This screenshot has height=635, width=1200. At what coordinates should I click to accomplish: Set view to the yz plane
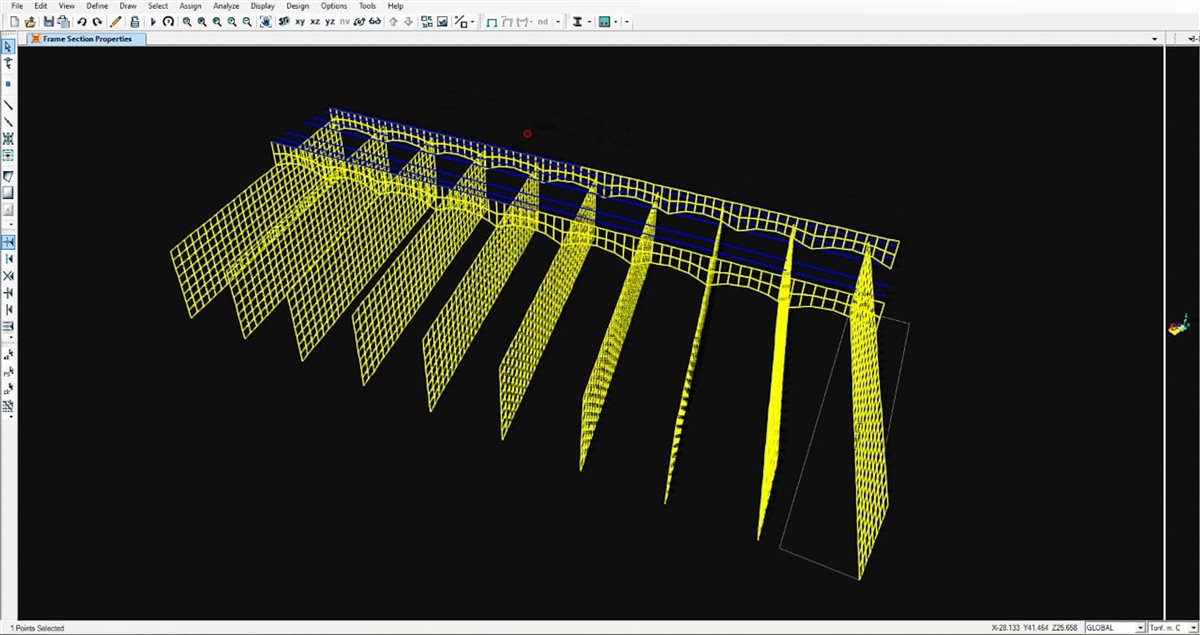coord(330,21)
